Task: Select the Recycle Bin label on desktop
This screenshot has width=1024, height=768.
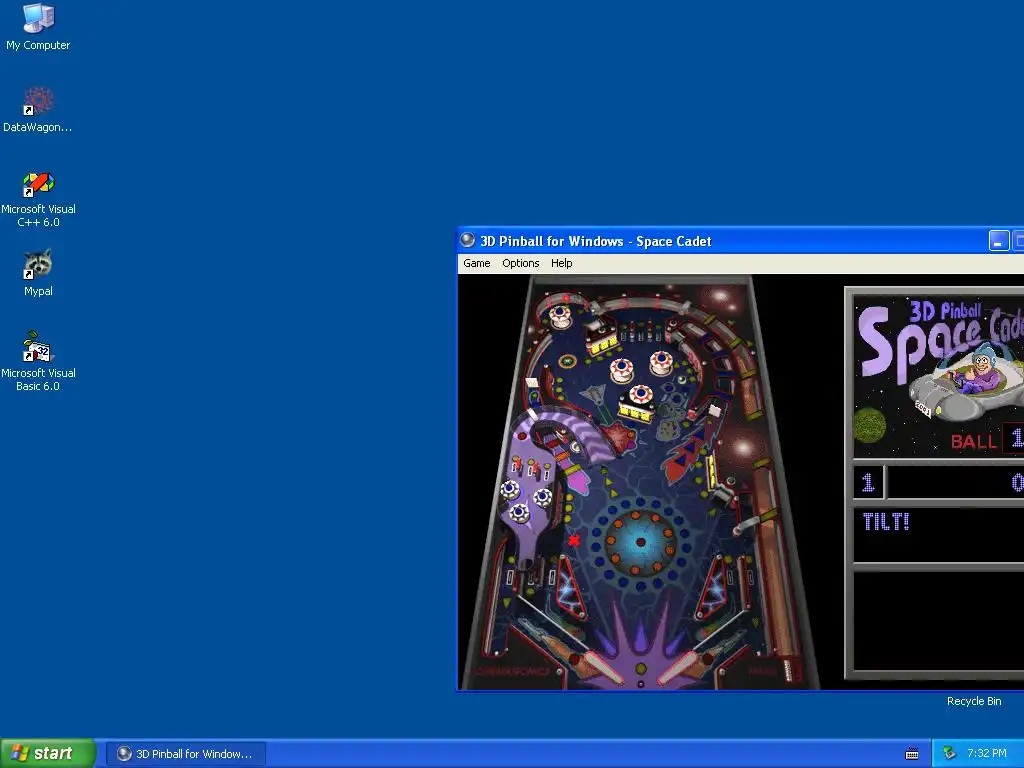Action: [974, 701]
